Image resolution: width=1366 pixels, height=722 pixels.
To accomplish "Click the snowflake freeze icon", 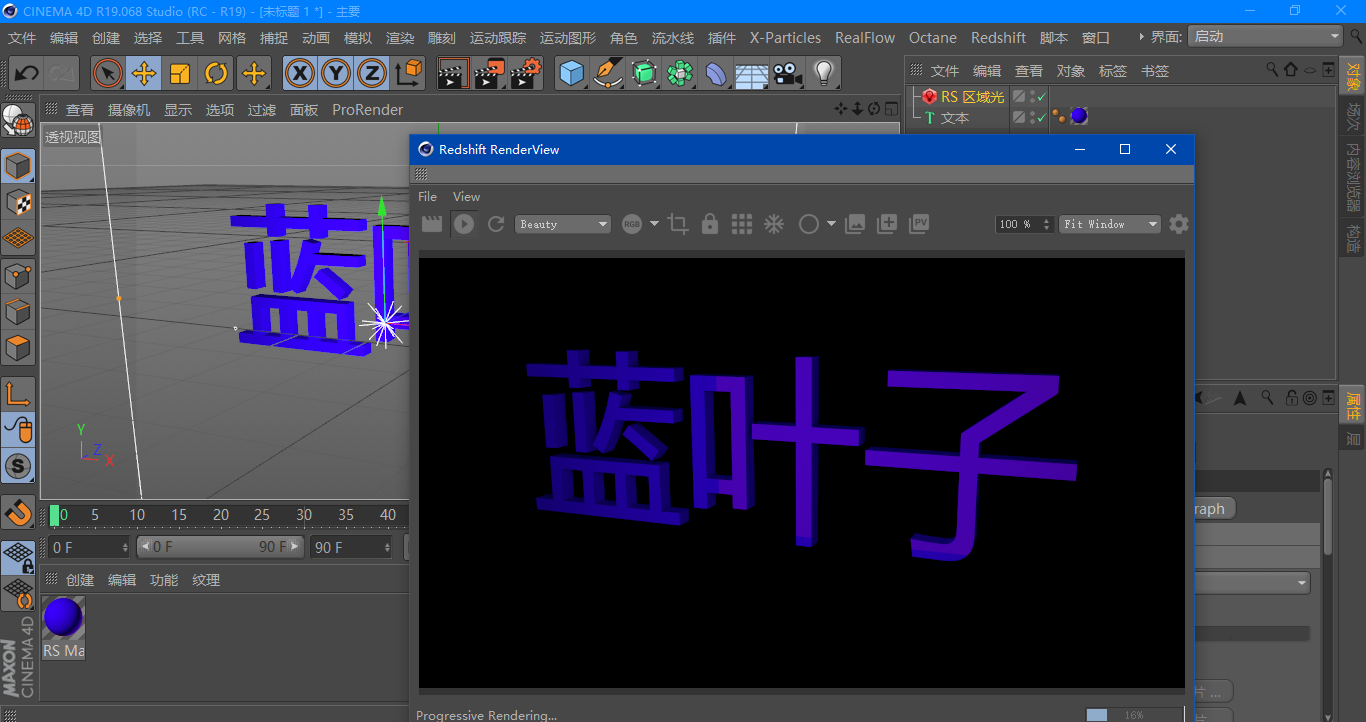I will (774, 224).
